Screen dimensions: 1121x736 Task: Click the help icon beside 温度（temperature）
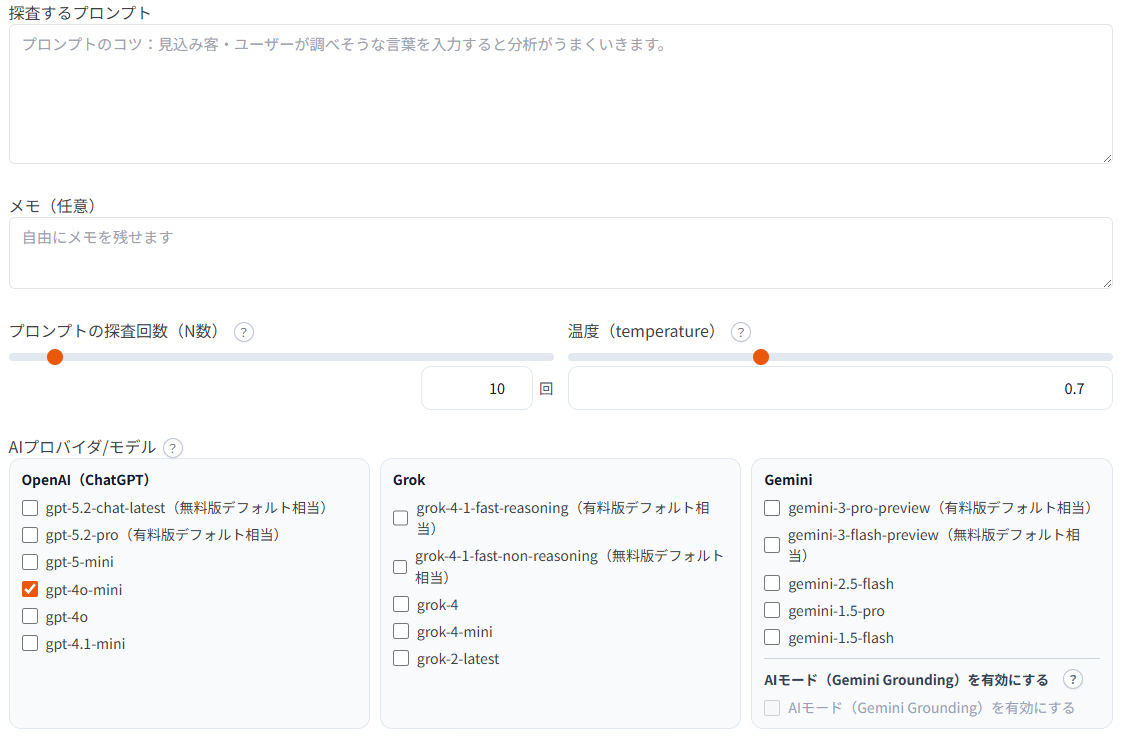[741, 332]
